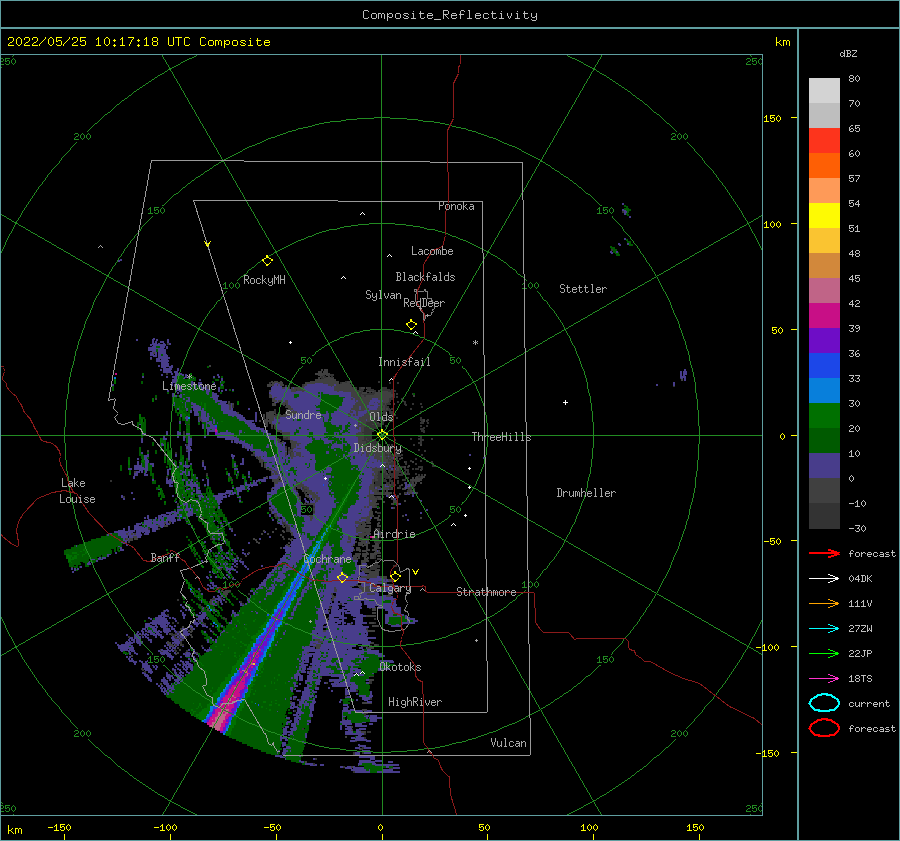The image size is (900, 841).
Task: Click the white 04DK arrow icon
Action: [x=824, y=578]
